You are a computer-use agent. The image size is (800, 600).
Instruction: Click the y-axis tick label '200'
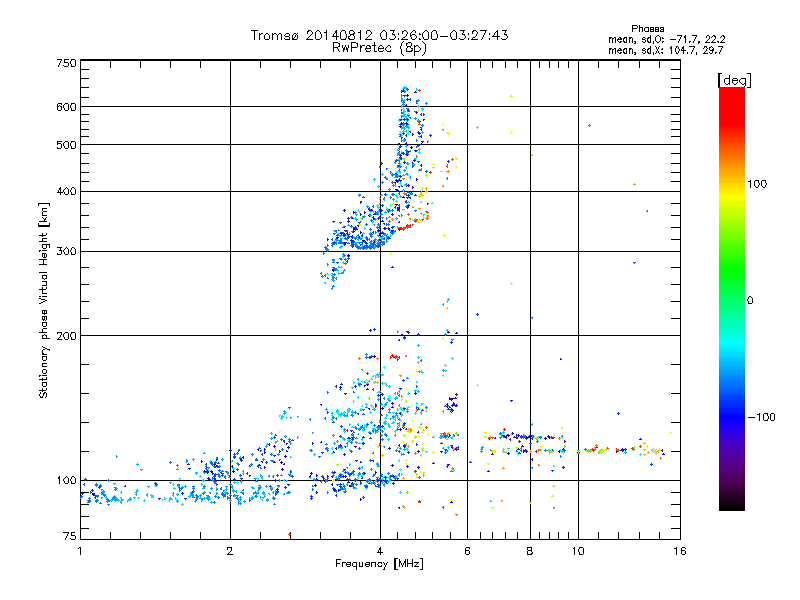pyautogui.click(x=66, y=336)
